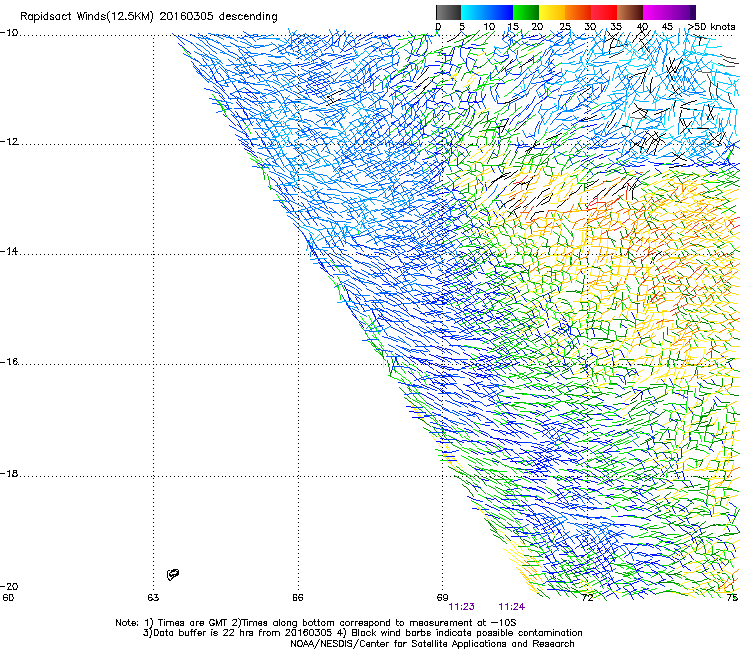Click the NOAA/NESDIS credit line
The width and height of the screenshot is (740, 650).
pos(432,644)
